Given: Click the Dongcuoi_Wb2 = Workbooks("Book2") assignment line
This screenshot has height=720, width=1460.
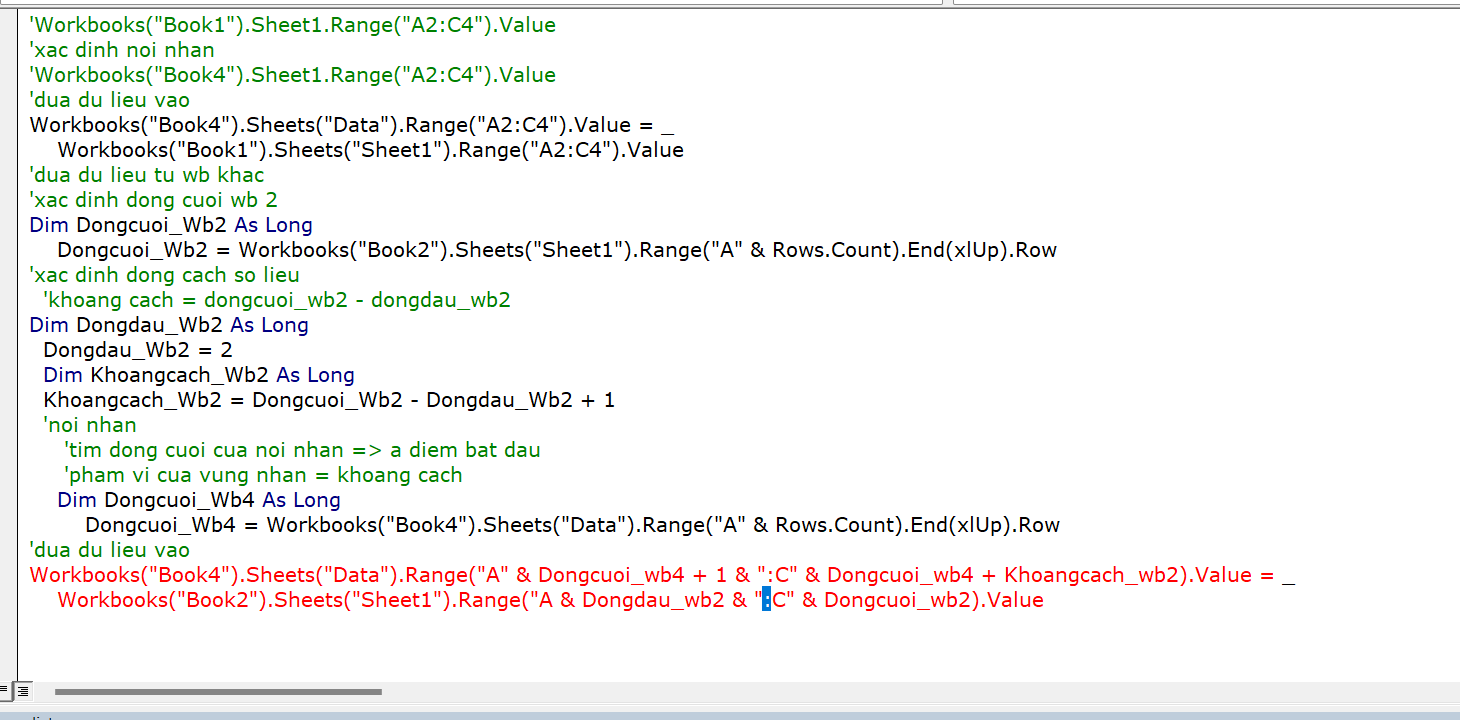Looking at the screenshot, I should [x=557, y=250].
